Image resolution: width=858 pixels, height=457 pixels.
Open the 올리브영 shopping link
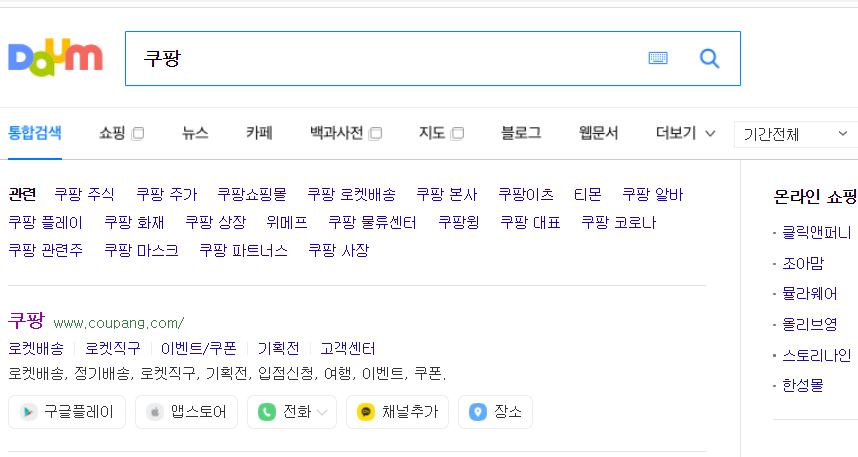pyautogui.click(x=809, y=325)
